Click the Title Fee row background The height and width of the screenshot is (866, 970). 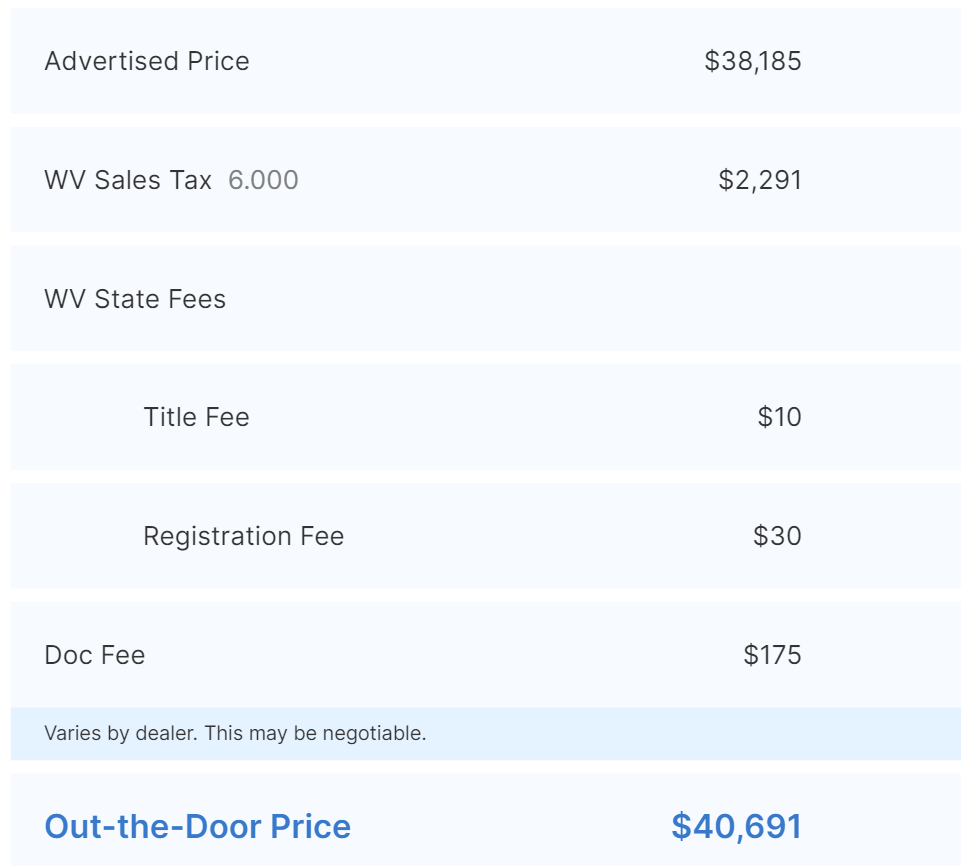pos(486,417)
